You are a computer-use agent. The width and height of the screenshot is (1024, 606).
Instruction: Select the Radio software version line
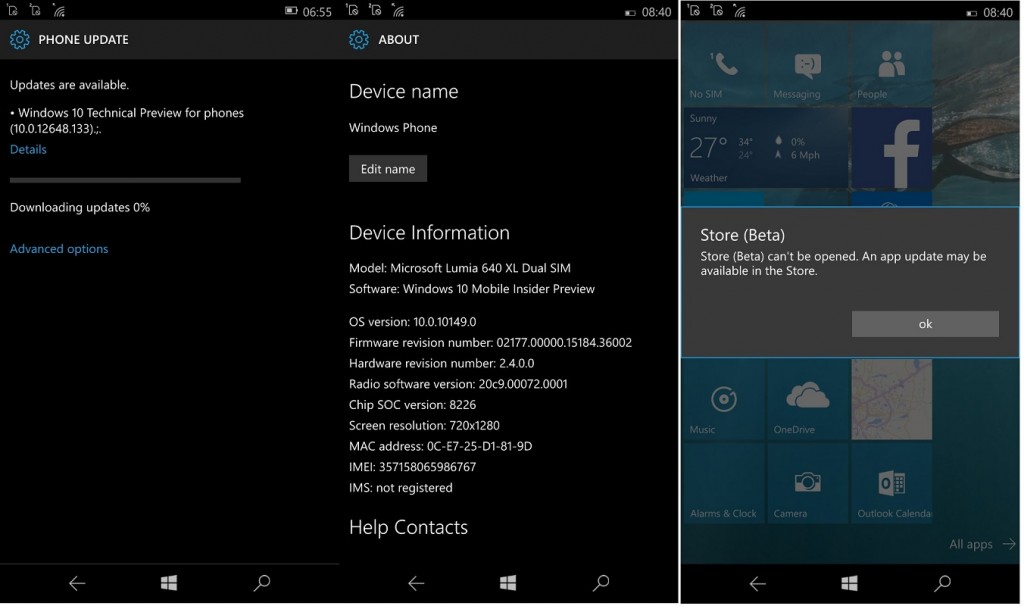(x=458, y=384)
